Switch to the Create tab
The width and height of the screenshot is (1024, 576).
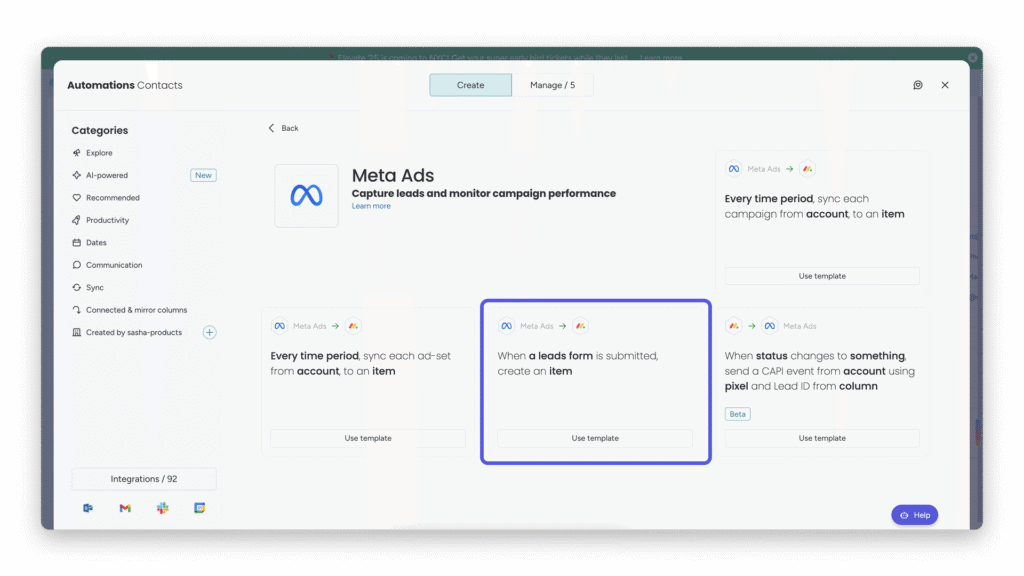pyautogui.click(x=470, y=85)
